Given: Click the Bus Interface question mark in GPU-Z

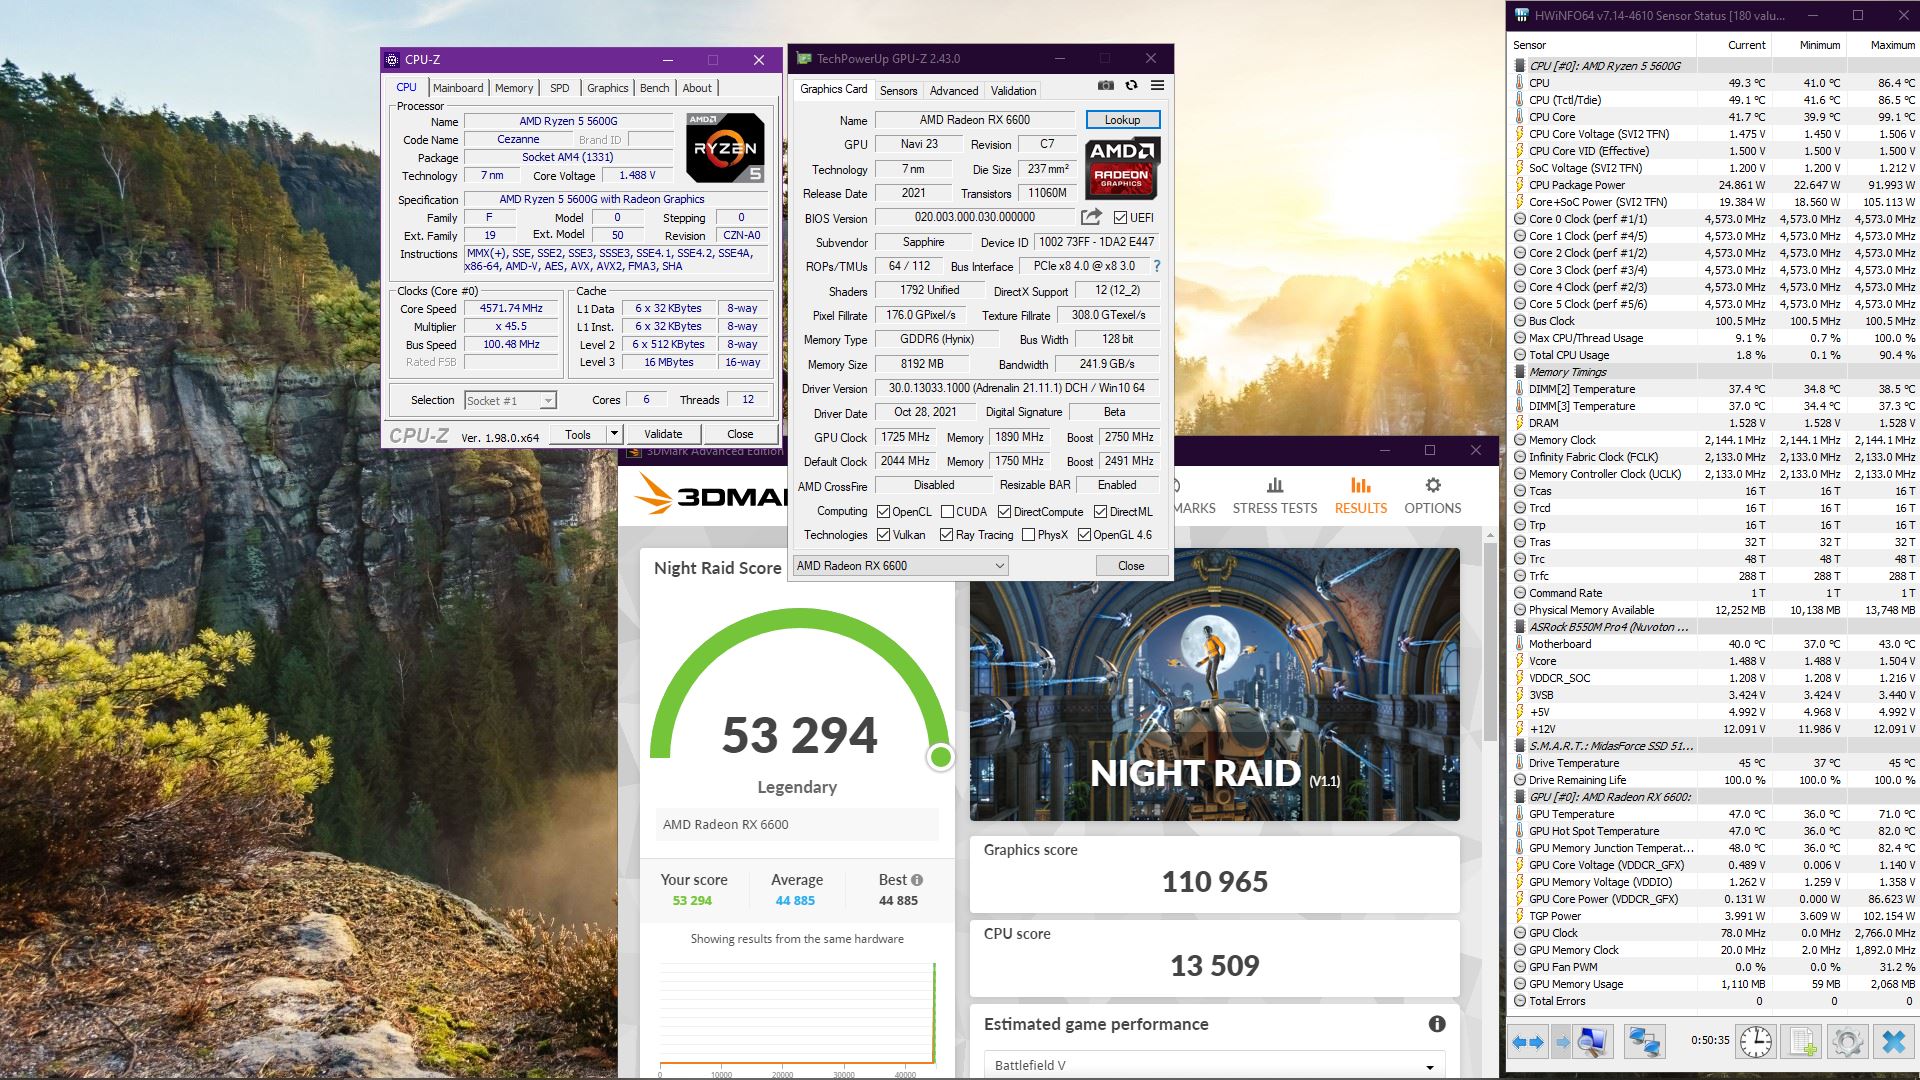Looking at the screenshot, I should (x=1157, y=266).
